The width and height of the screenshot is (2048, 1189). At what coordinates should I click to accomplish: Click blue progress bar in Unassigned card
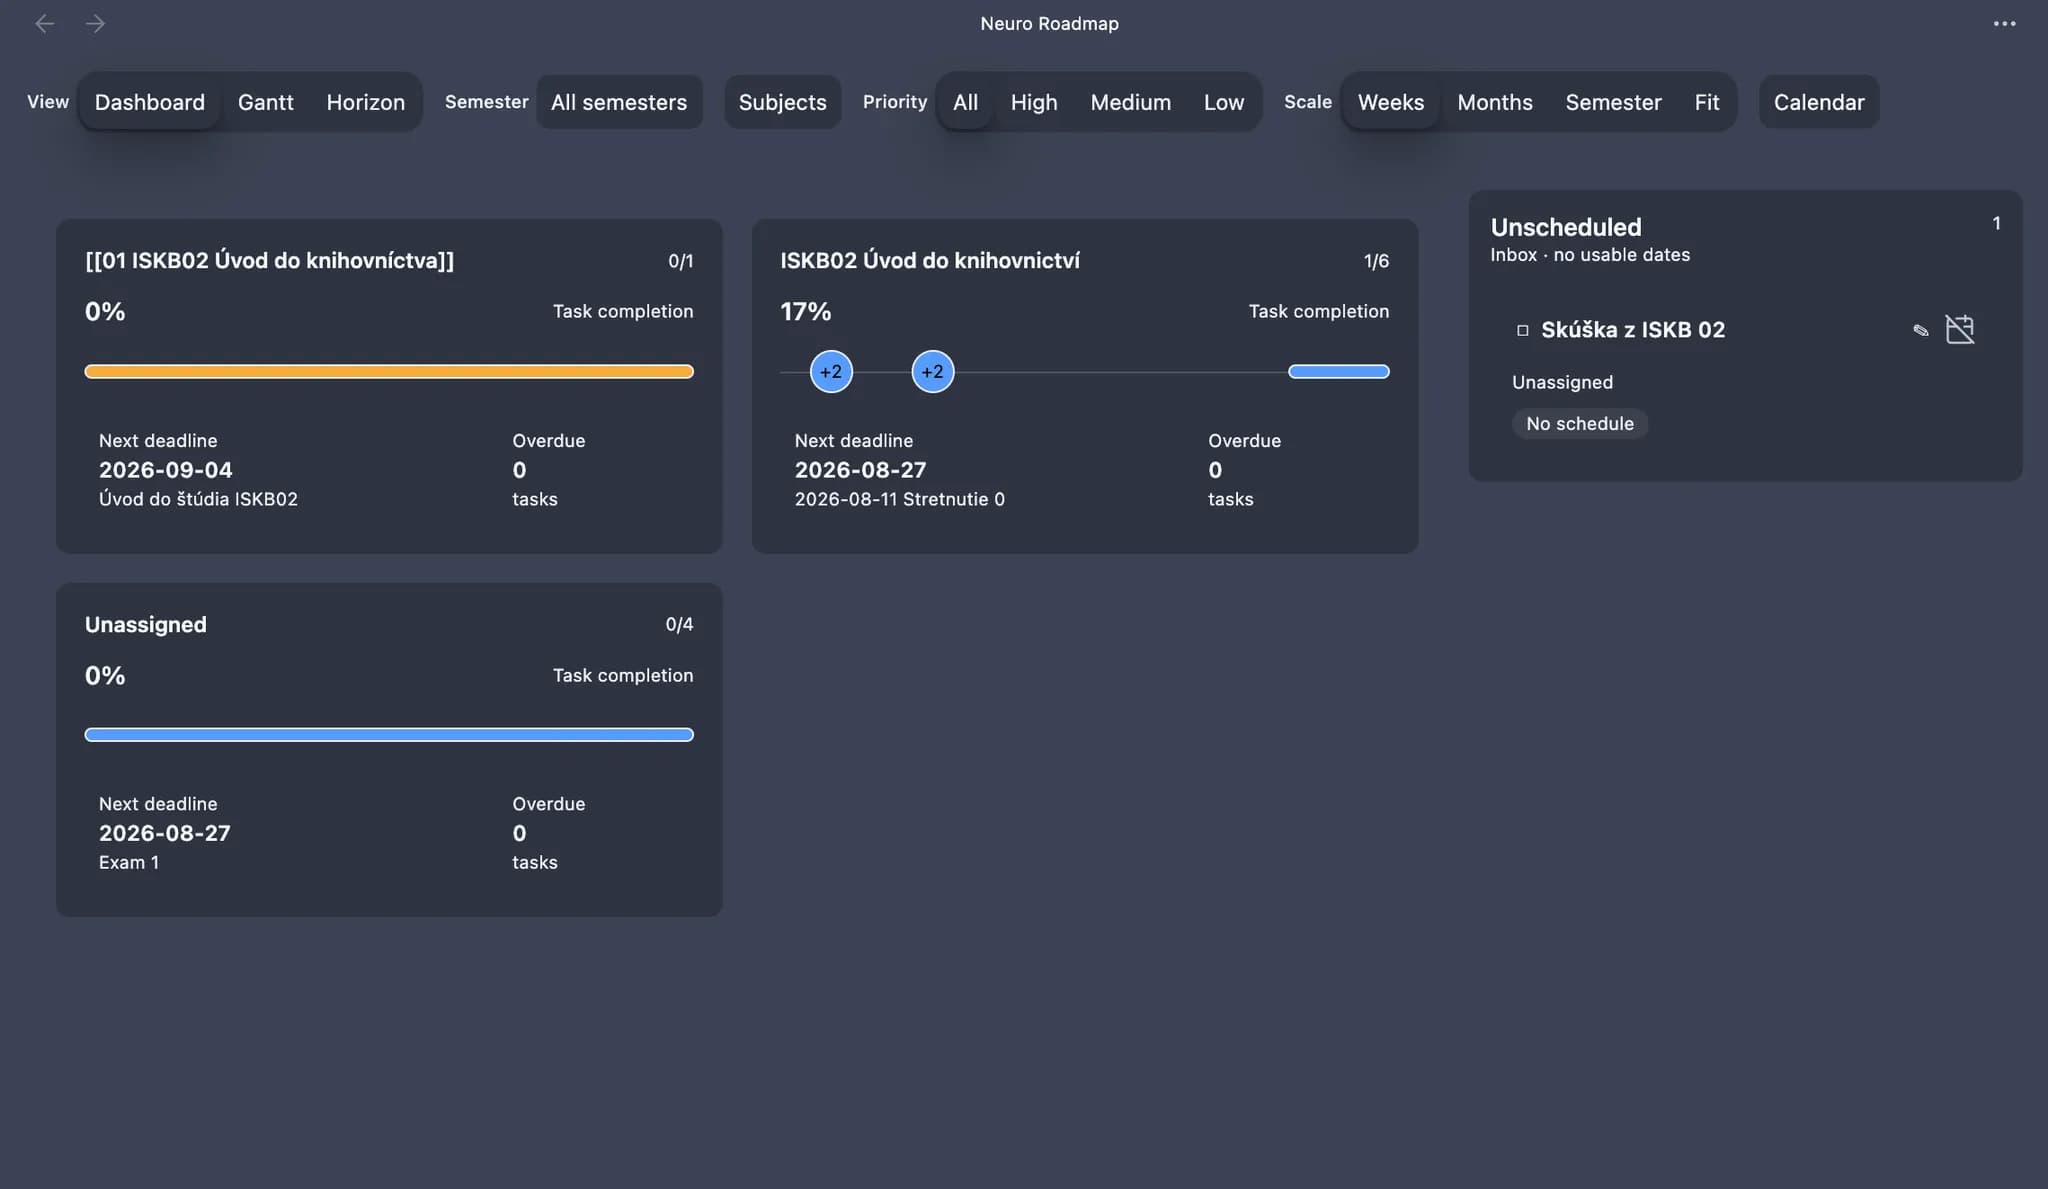(389, 735)
